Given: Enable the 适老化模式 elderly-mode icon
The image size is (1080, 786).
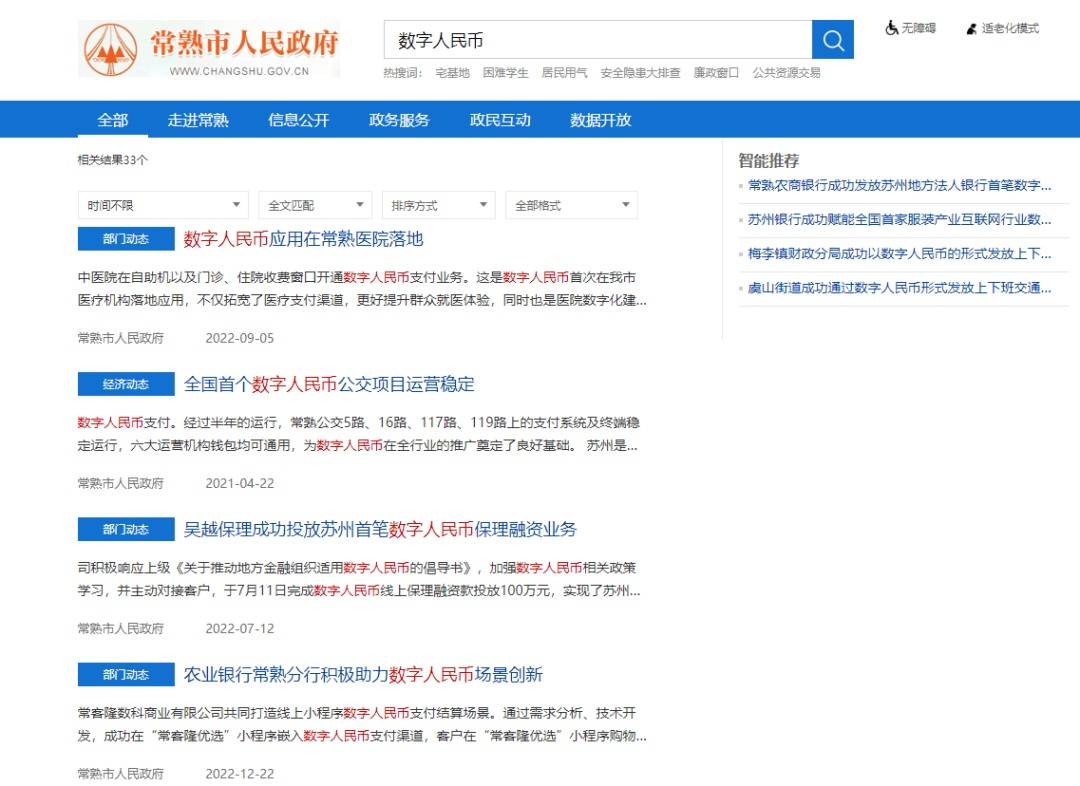Looking at the screenshot, I should 971,29.
